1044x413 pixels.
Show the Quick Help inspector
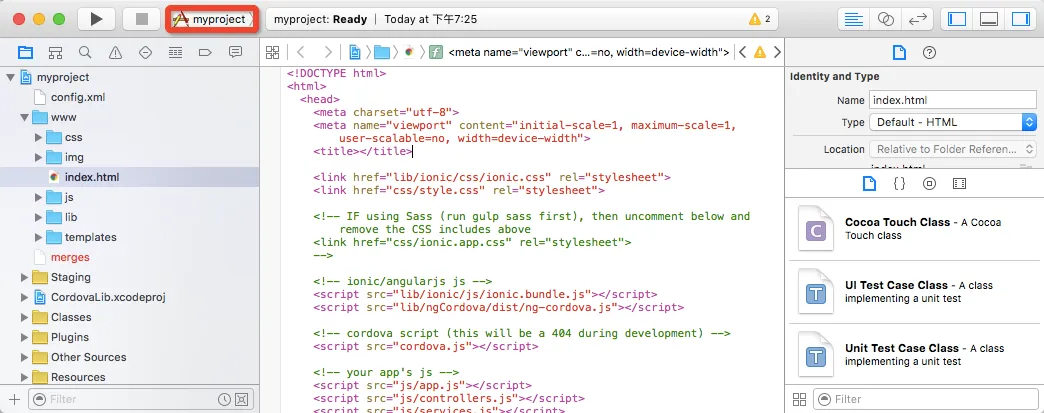[x=929, y=53]
